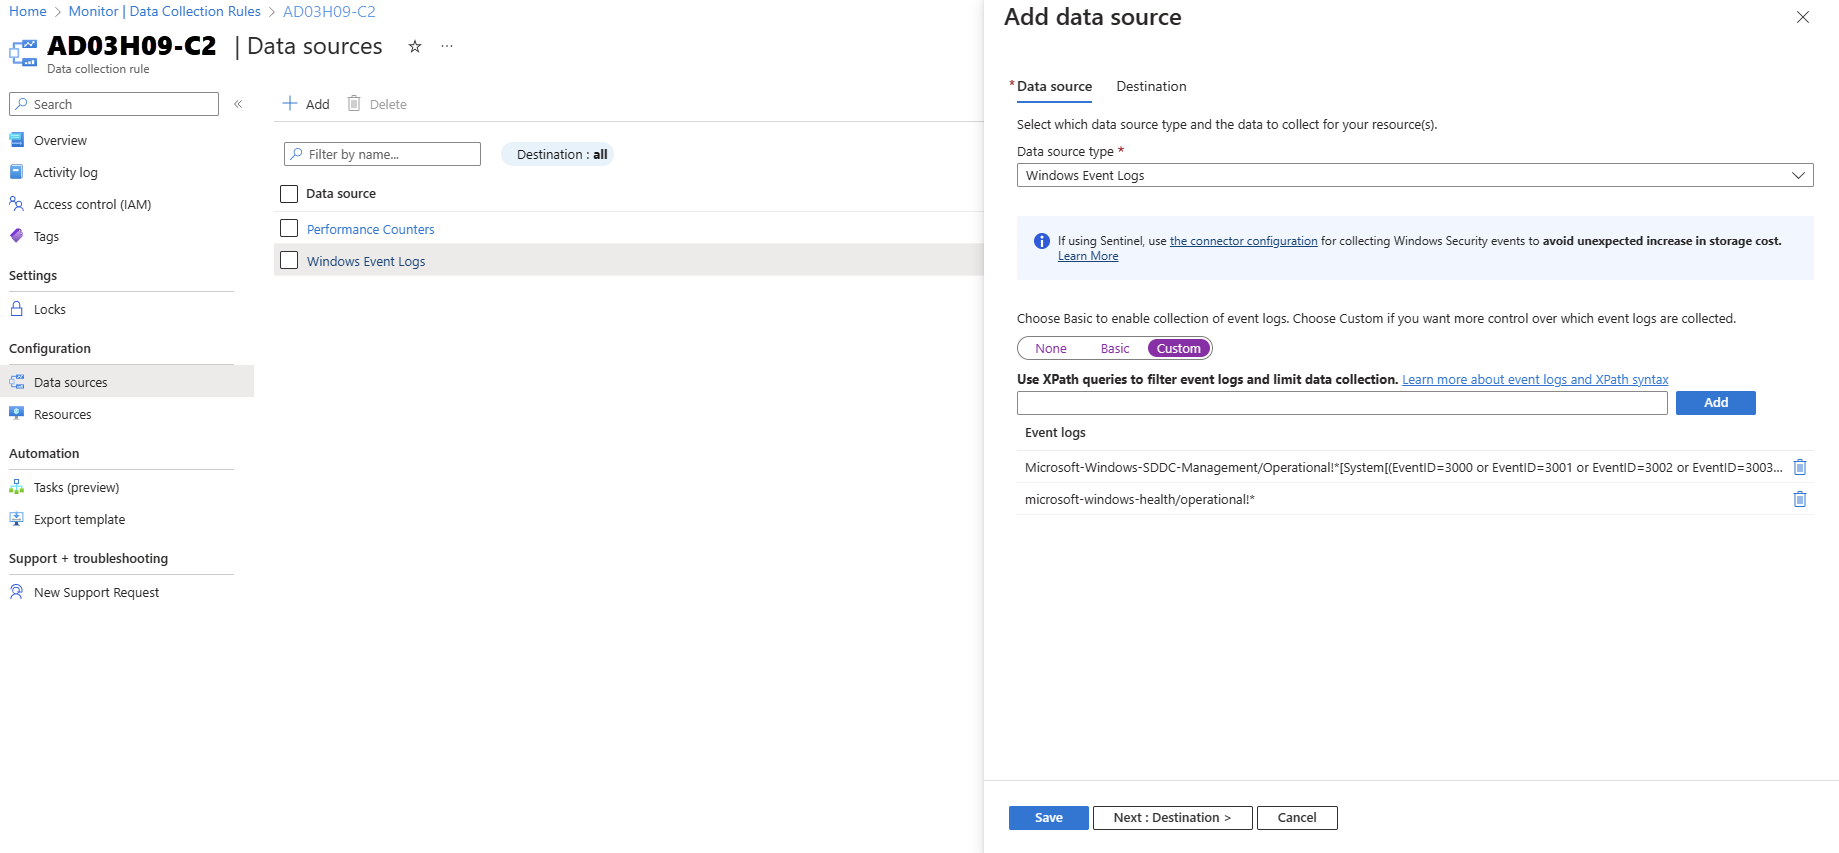This screenshot has height=853, width=1839.
Task: Click the Tags icon
Action: [17, 236]
